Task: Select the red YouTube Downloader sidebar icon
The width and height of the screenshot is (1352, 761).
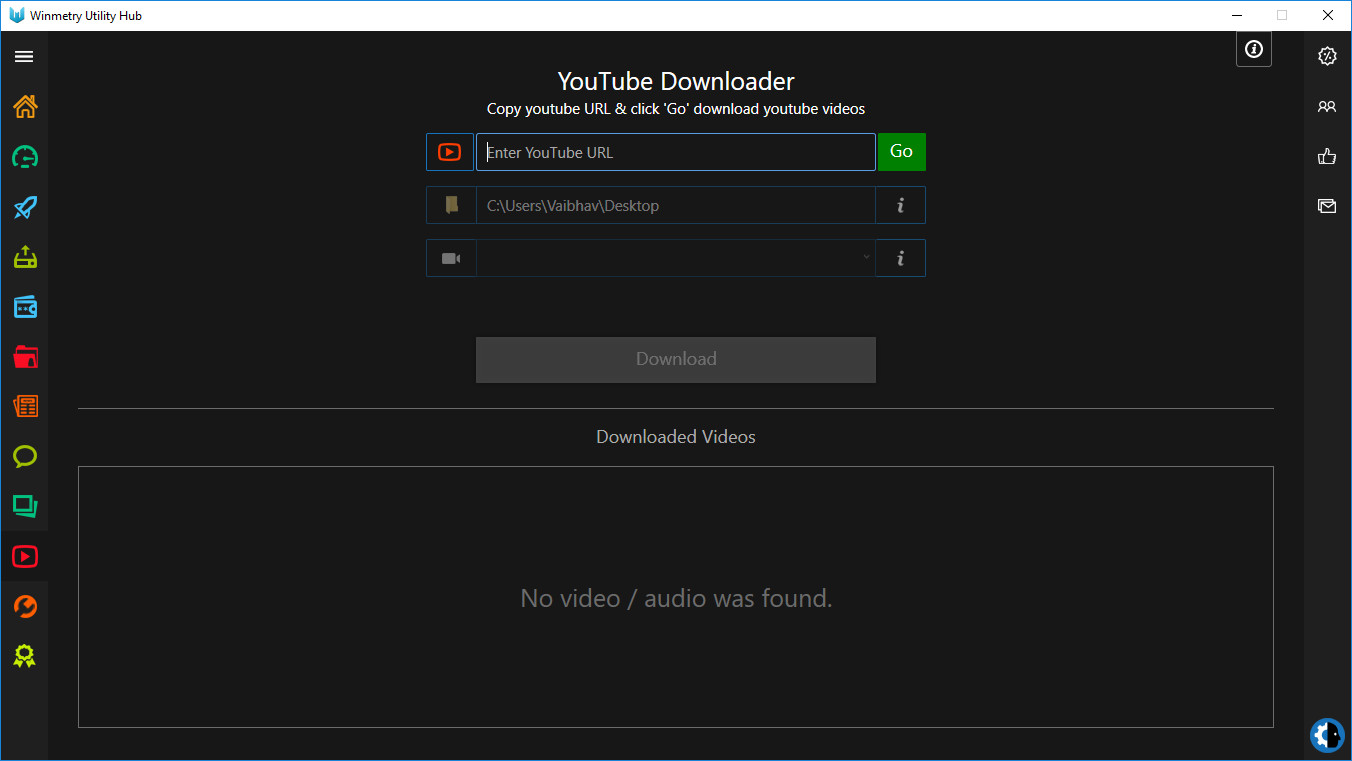Action: pos(25,557)
